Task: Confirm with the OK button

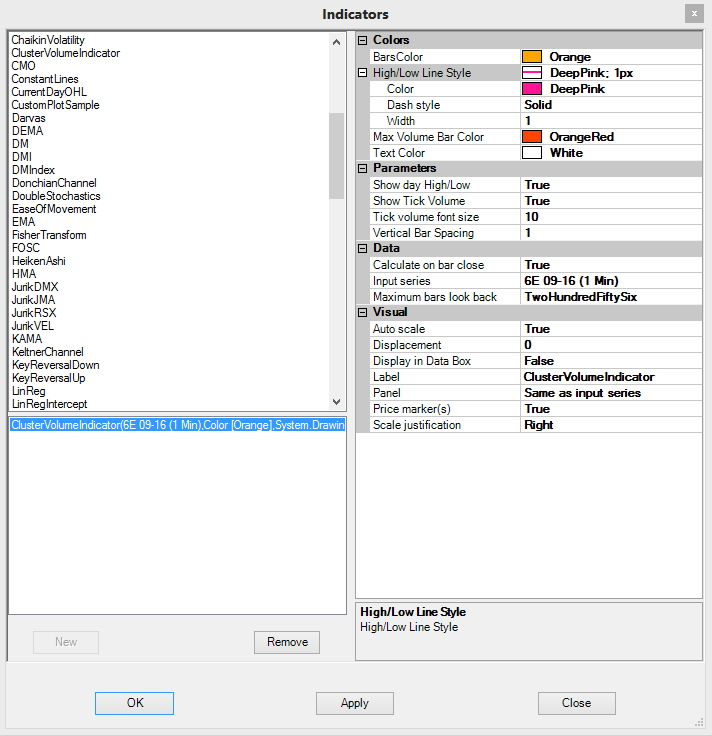Action: tap(135, 703)
